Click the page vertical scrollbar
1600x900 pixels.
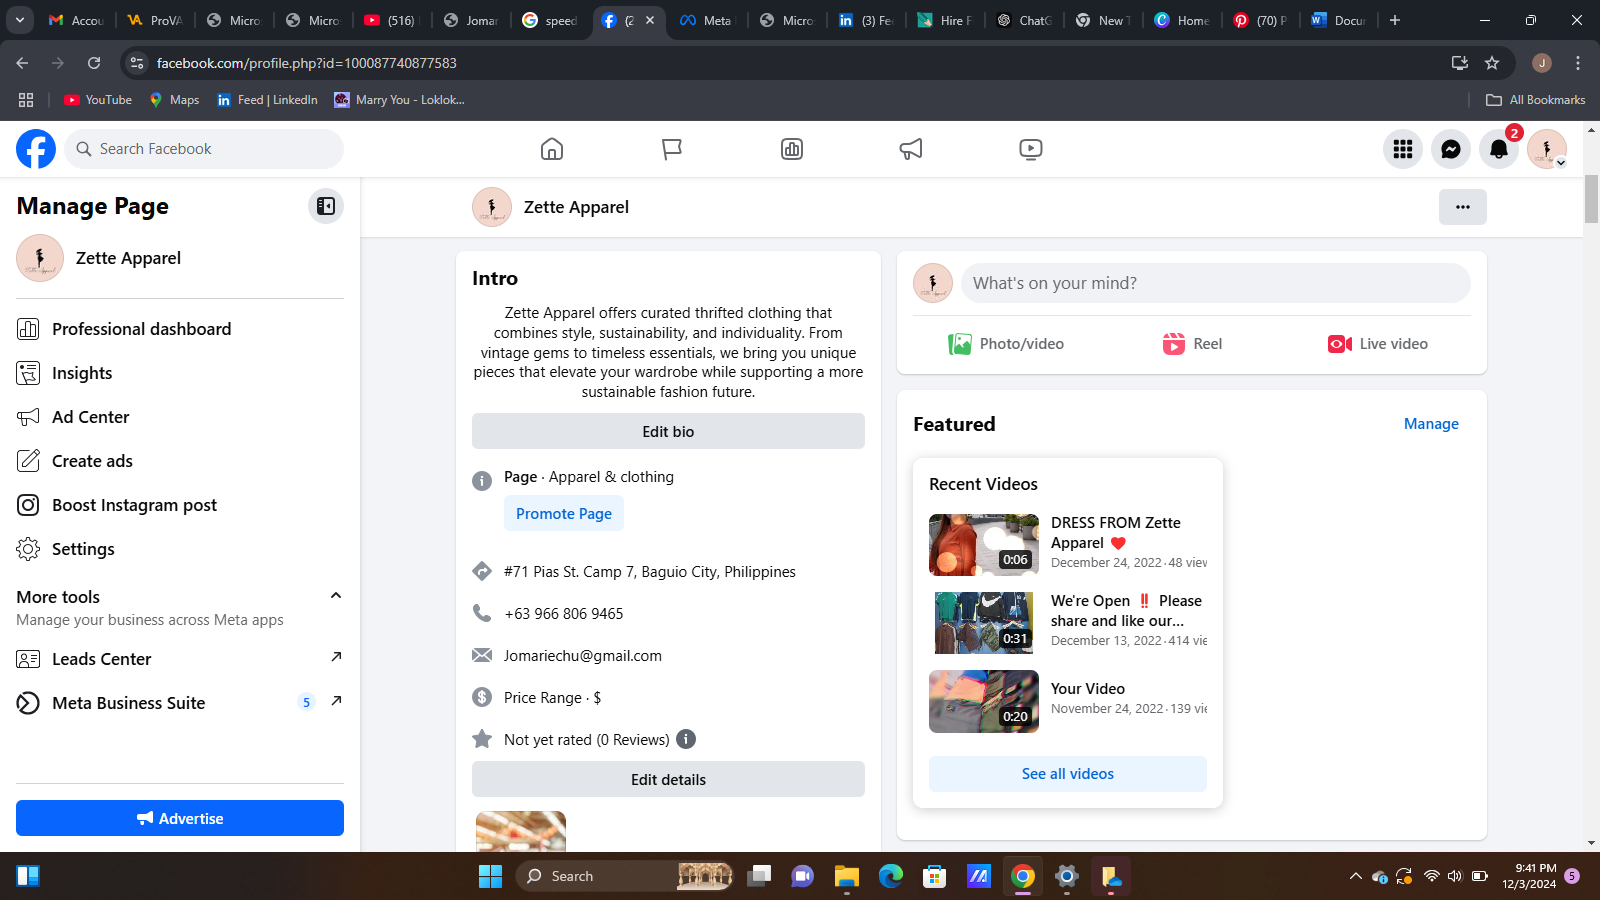(1591, 199)
